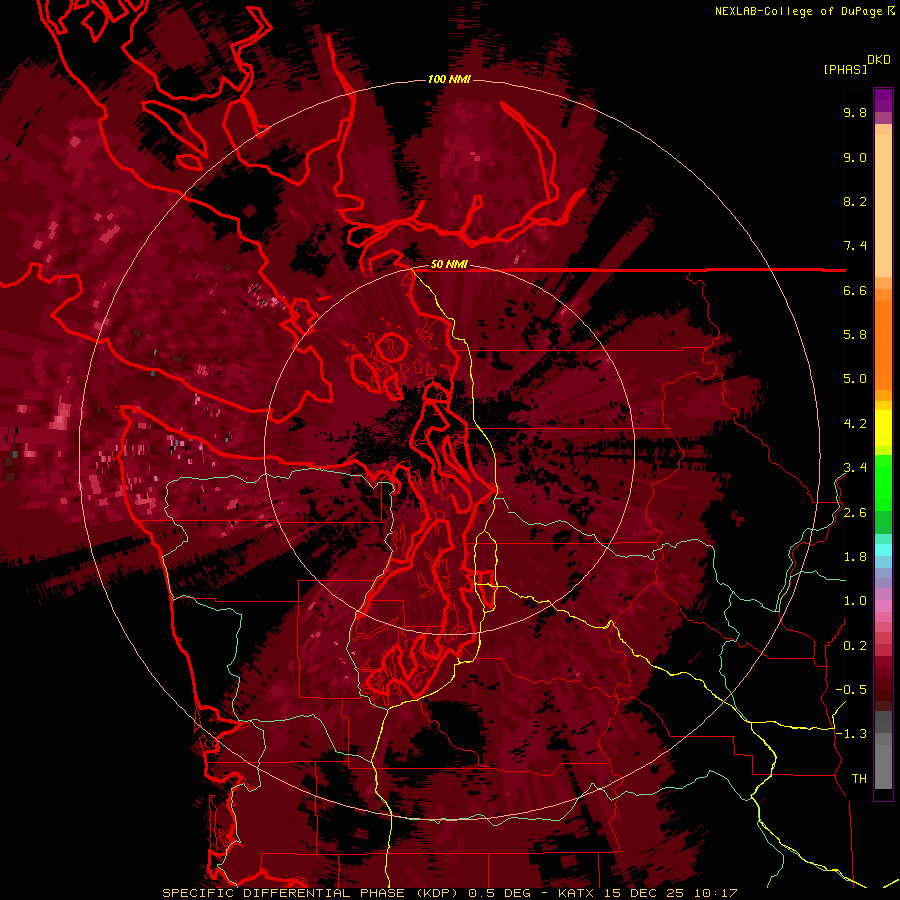Image resolution: width=900 pixels, height=900 pixels.
Task: Click the 9.8 value on the color scale
Action: coord(855,112)
